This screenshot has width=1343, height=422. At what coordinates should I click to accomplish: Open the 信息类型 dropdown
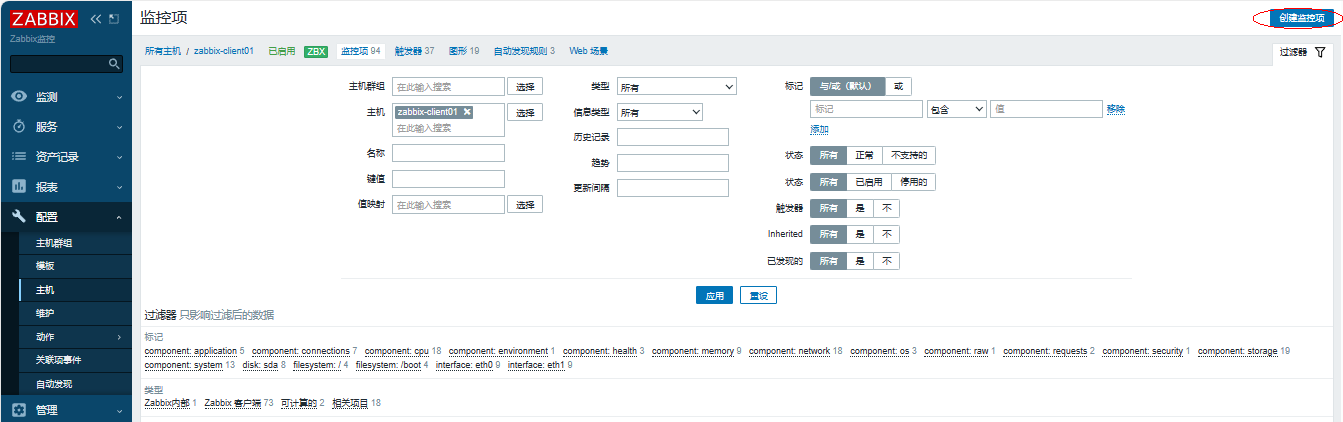(660, 113)
